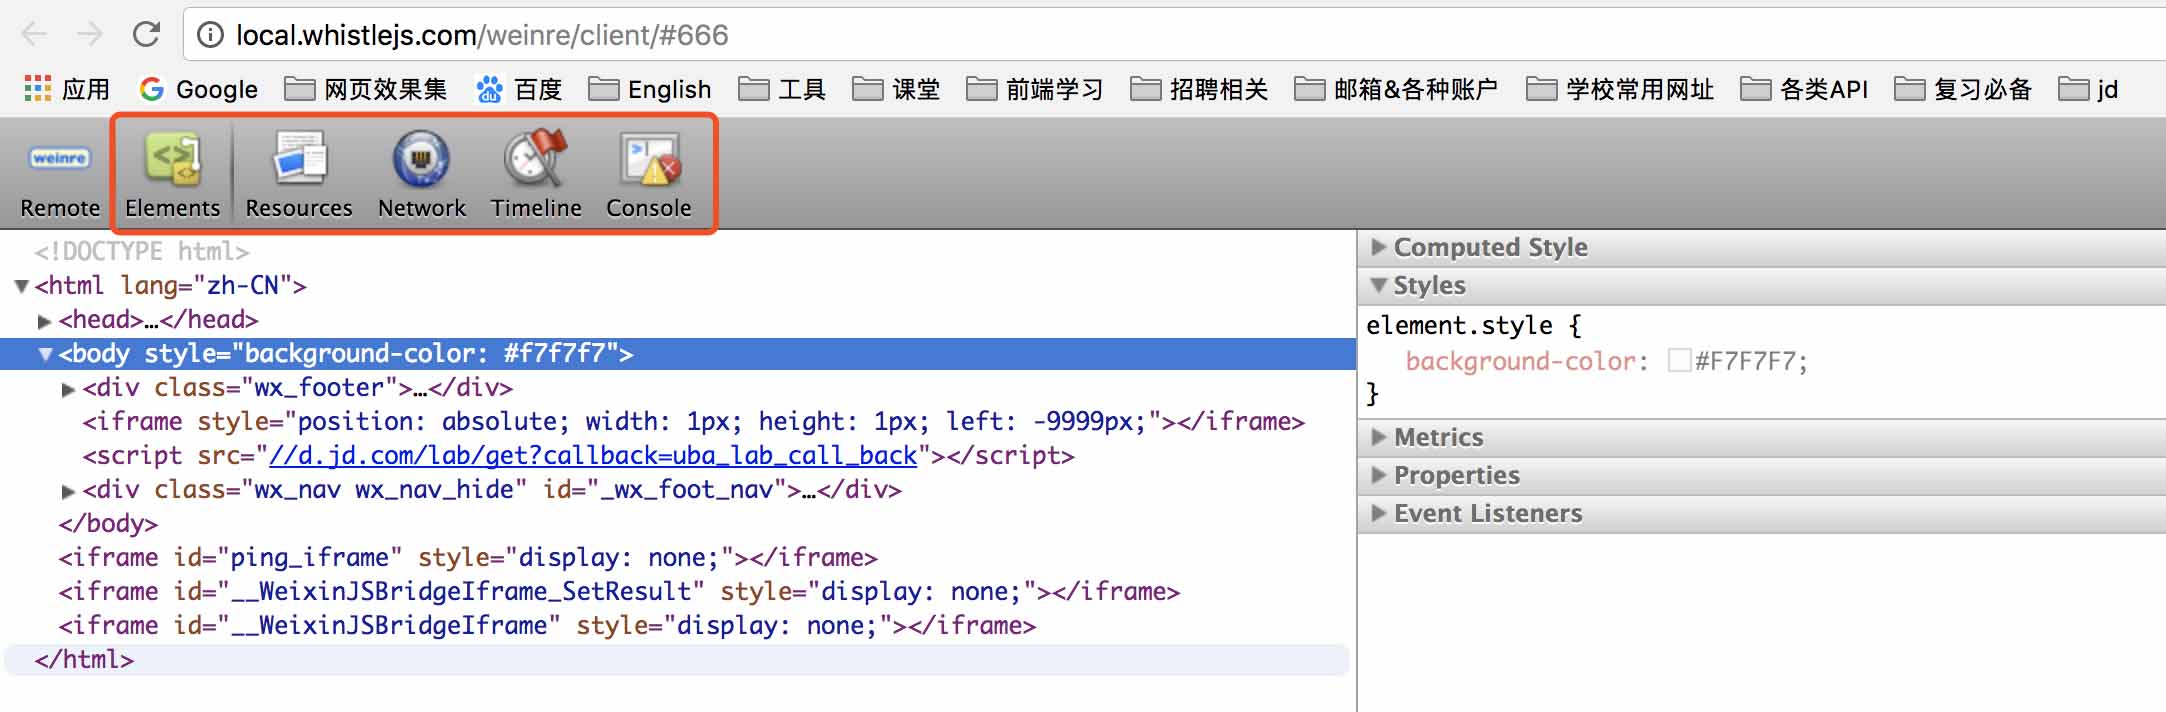Collapse the body element node
This screenshot has width=2166, height=712.
[45, 354]
